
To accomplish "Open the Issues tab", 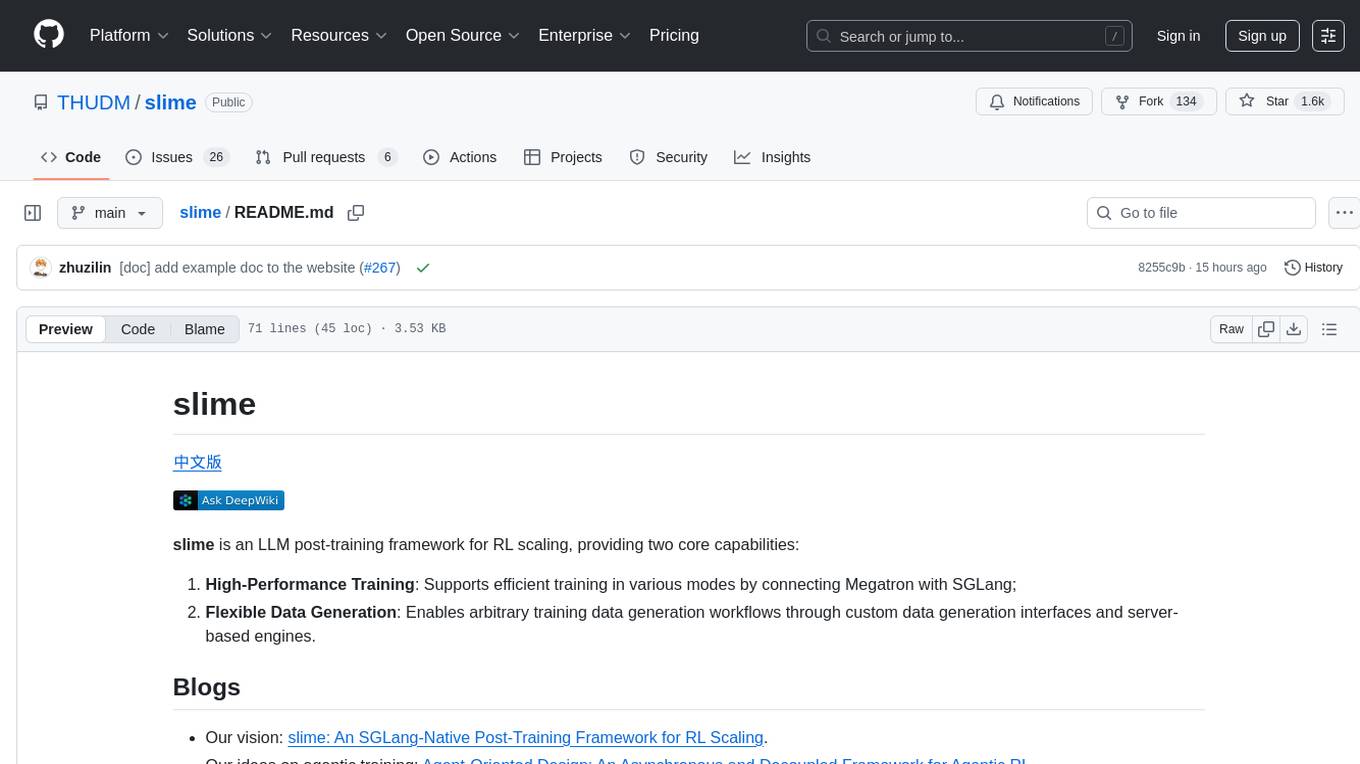I will pyautogui.click(x=177, y=157).
